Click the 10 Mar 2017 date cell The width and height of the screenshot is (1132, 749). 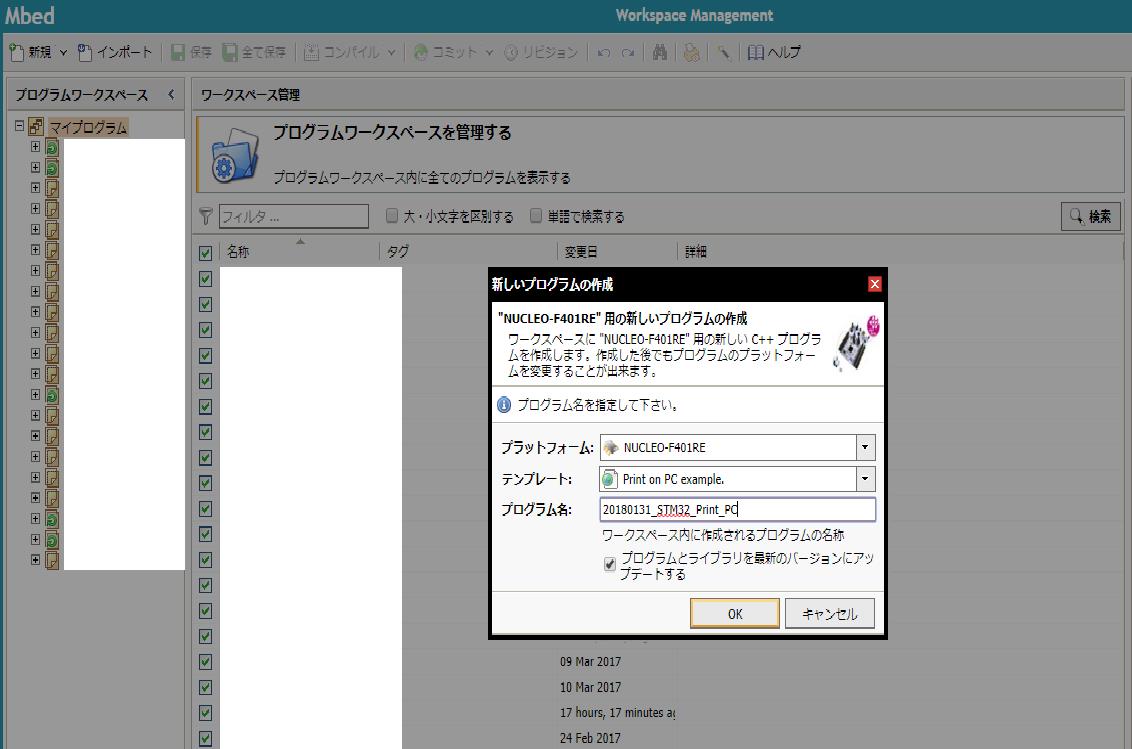click(x=590, y=687)
